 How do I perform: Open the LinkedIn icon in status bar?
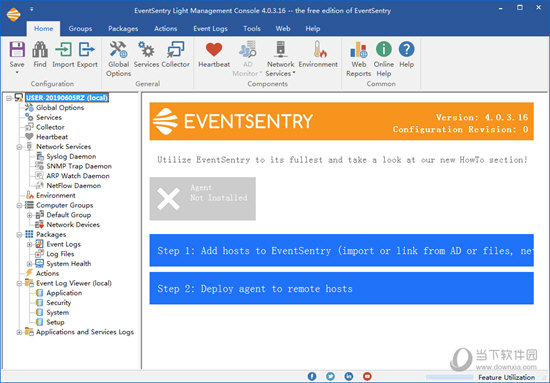[x=349, y=376]
